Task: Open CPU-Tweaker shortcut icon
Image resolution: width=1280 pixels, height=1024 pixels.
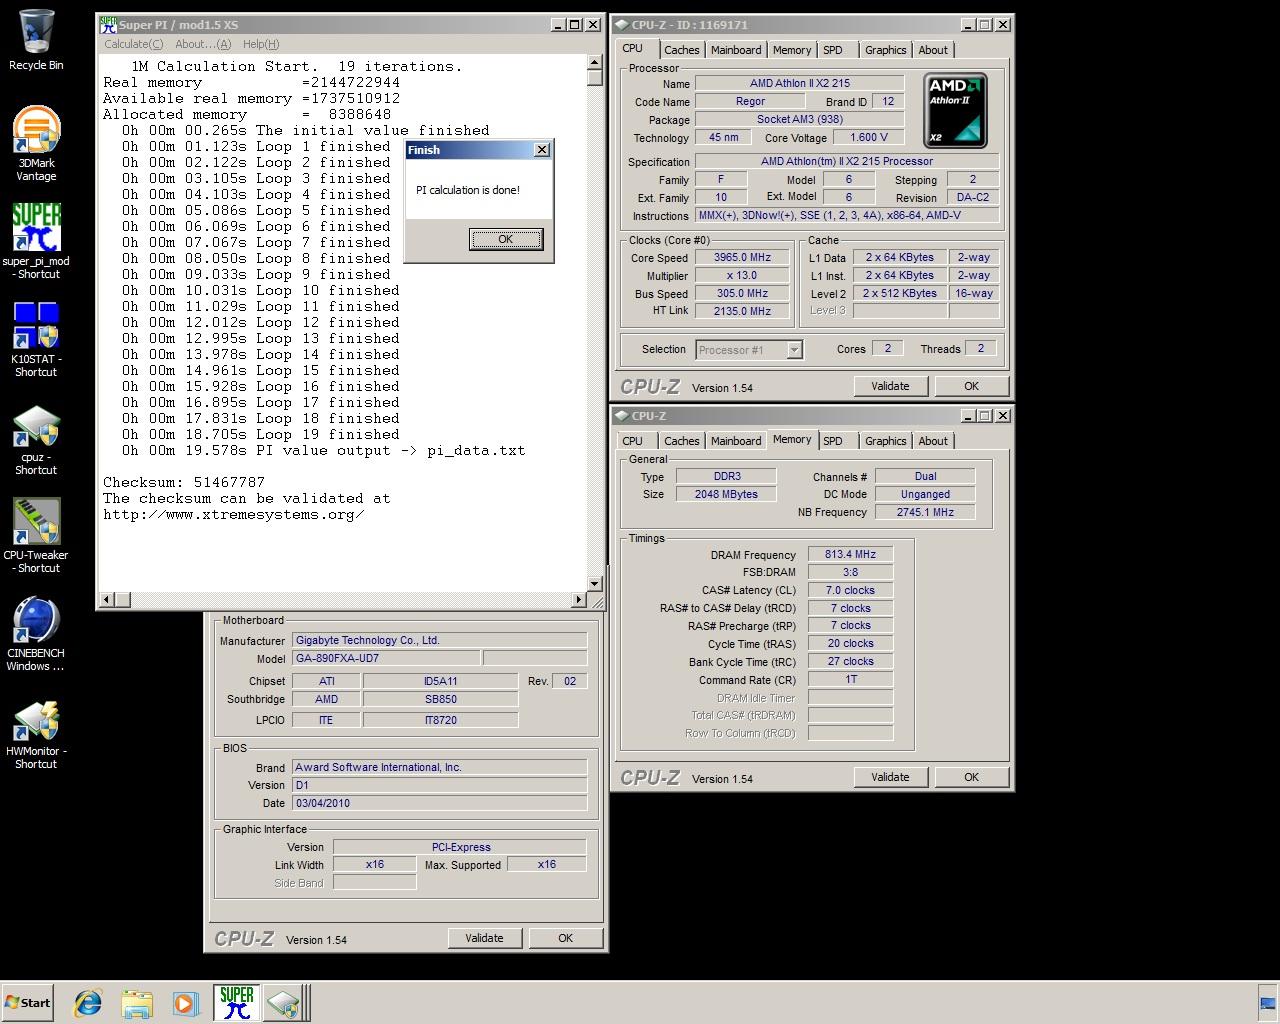Action: coord(36,535)
